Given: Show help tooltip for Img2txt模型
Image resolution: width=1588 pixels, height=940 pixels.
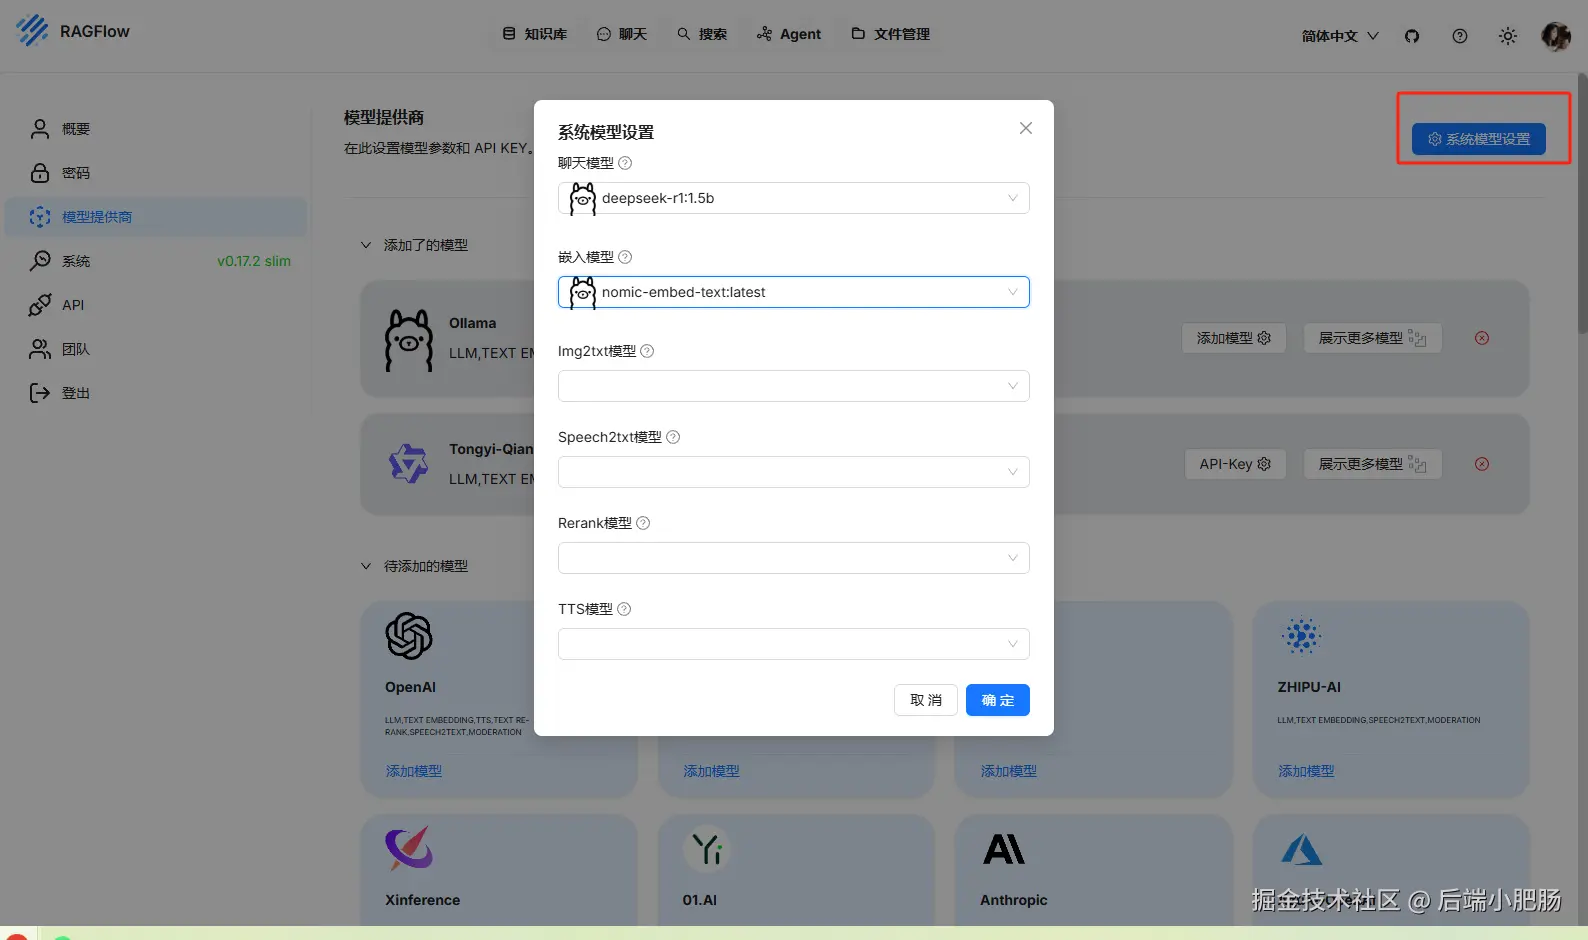Looking at the screenshot, I should coord(647,351).
